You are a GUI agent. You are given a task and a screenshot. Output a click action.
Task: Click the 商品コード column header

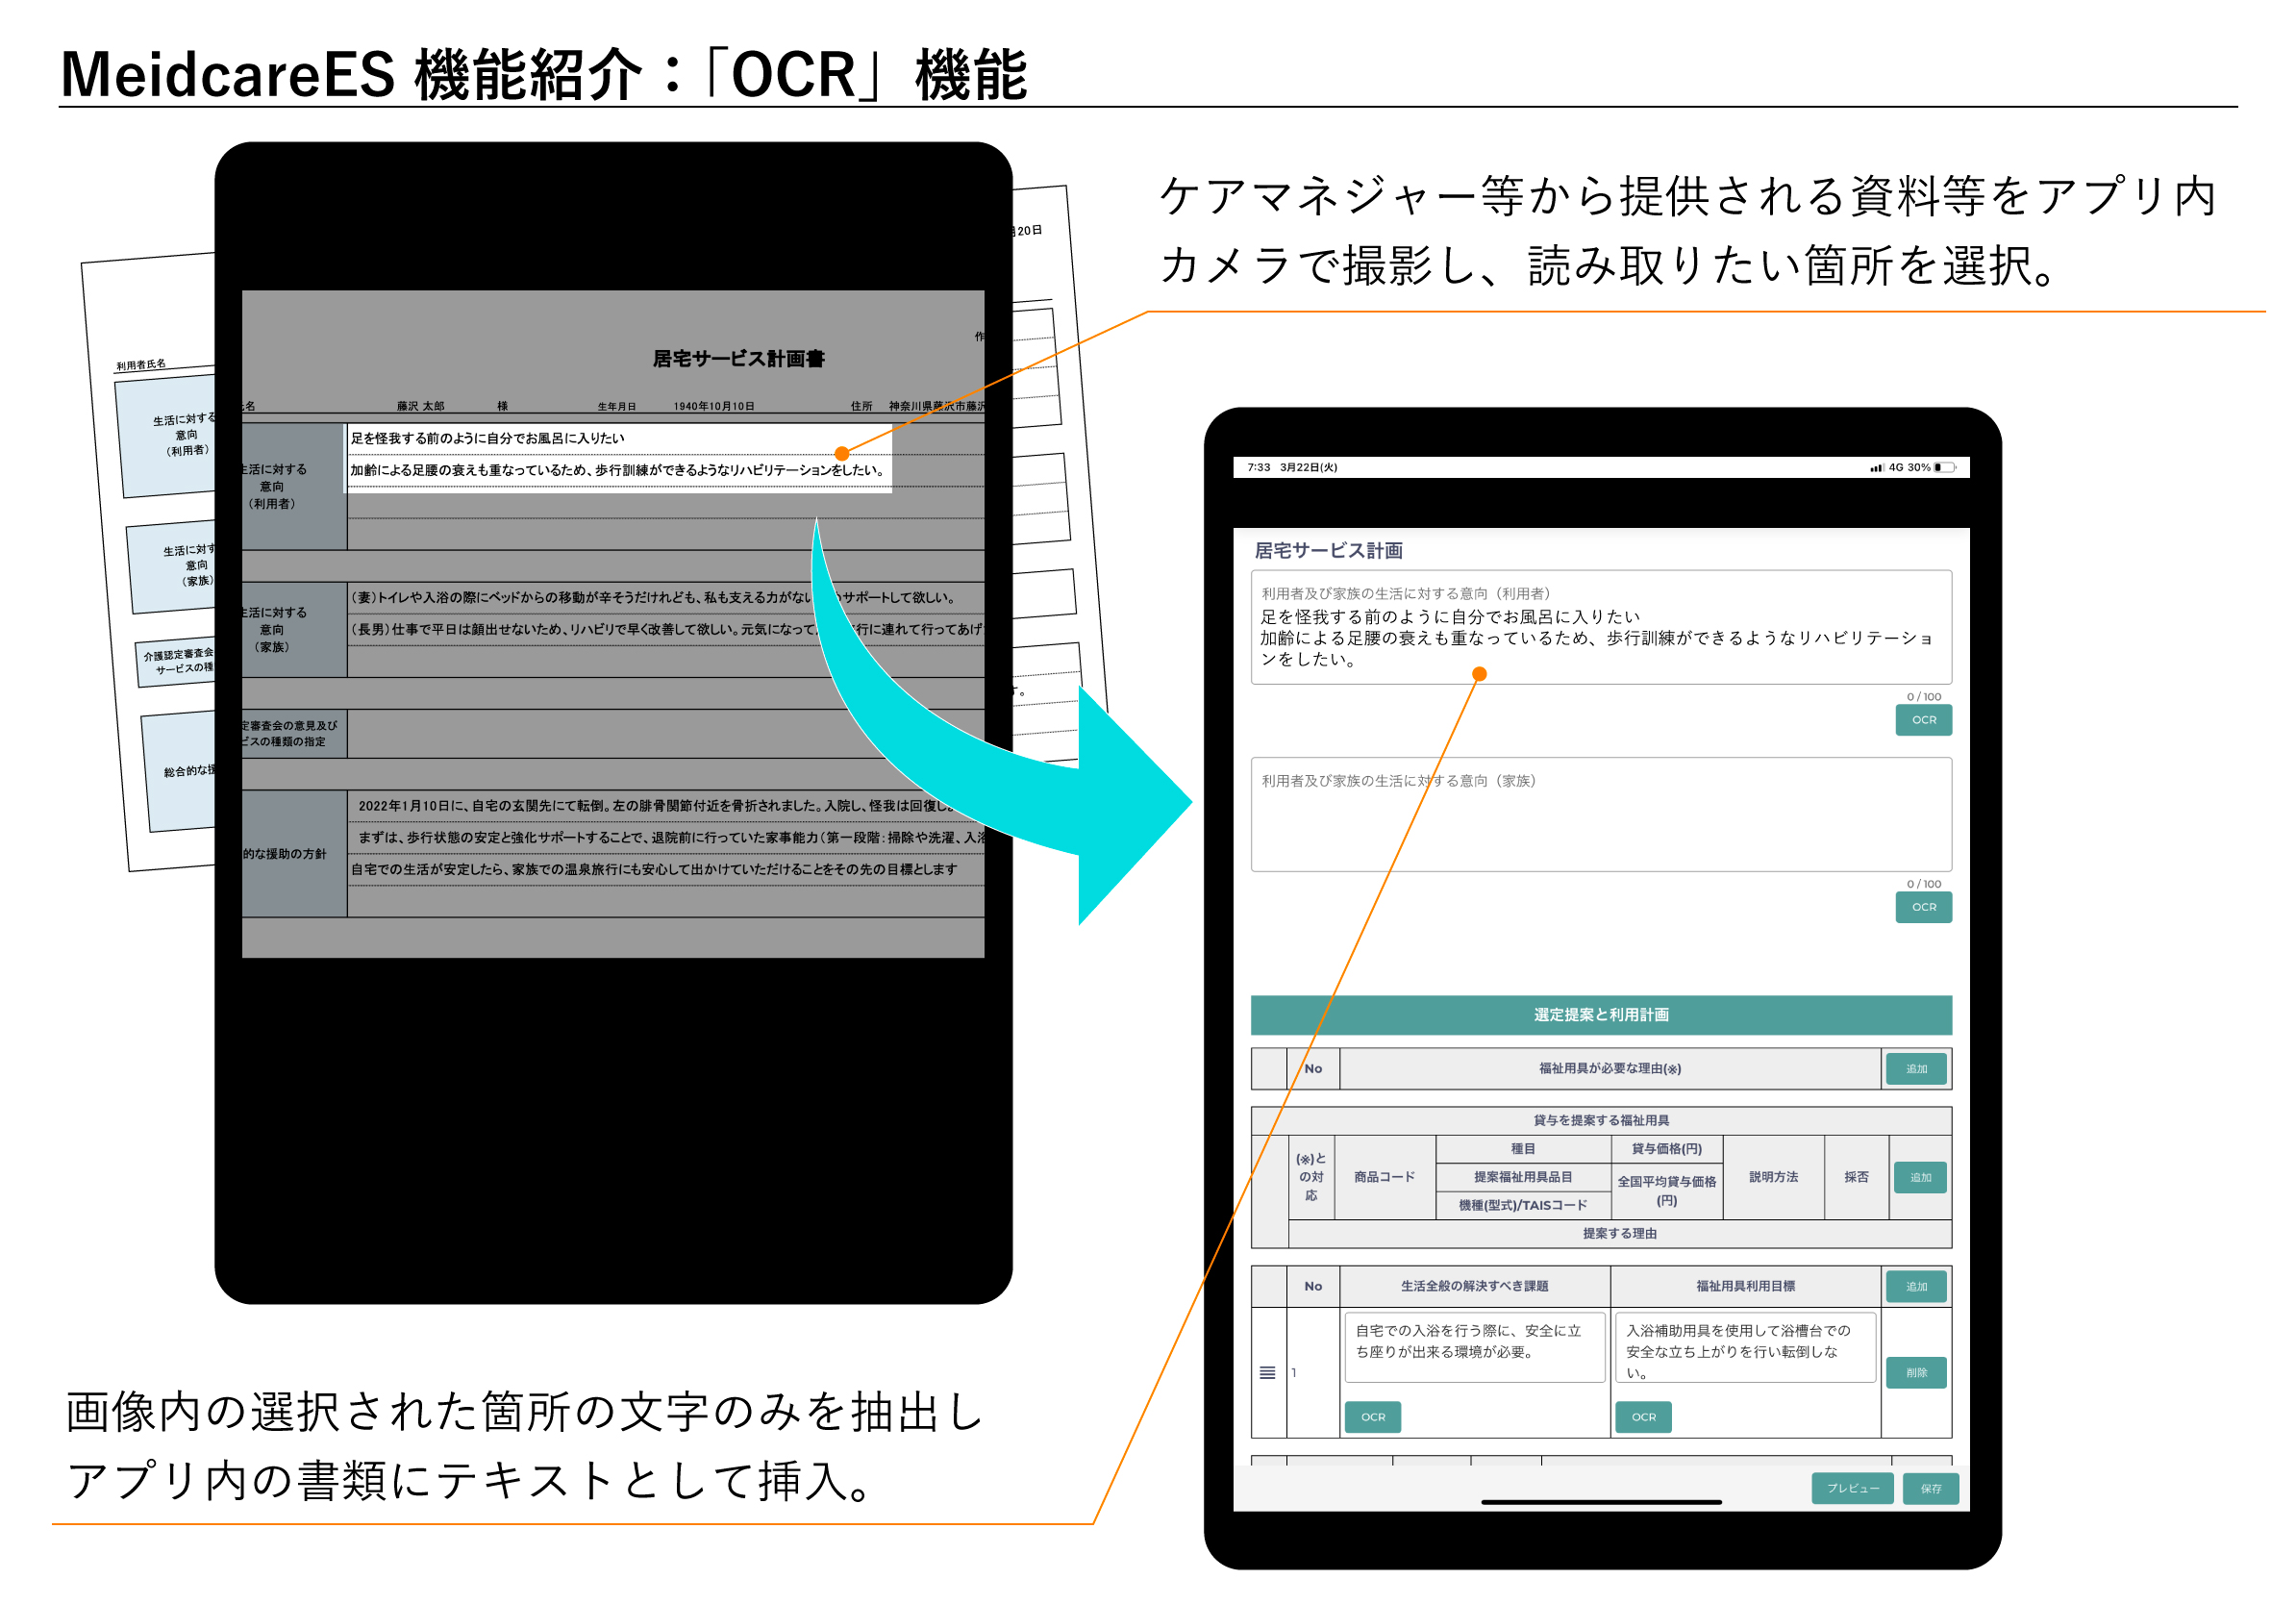click(1384, 1177)
